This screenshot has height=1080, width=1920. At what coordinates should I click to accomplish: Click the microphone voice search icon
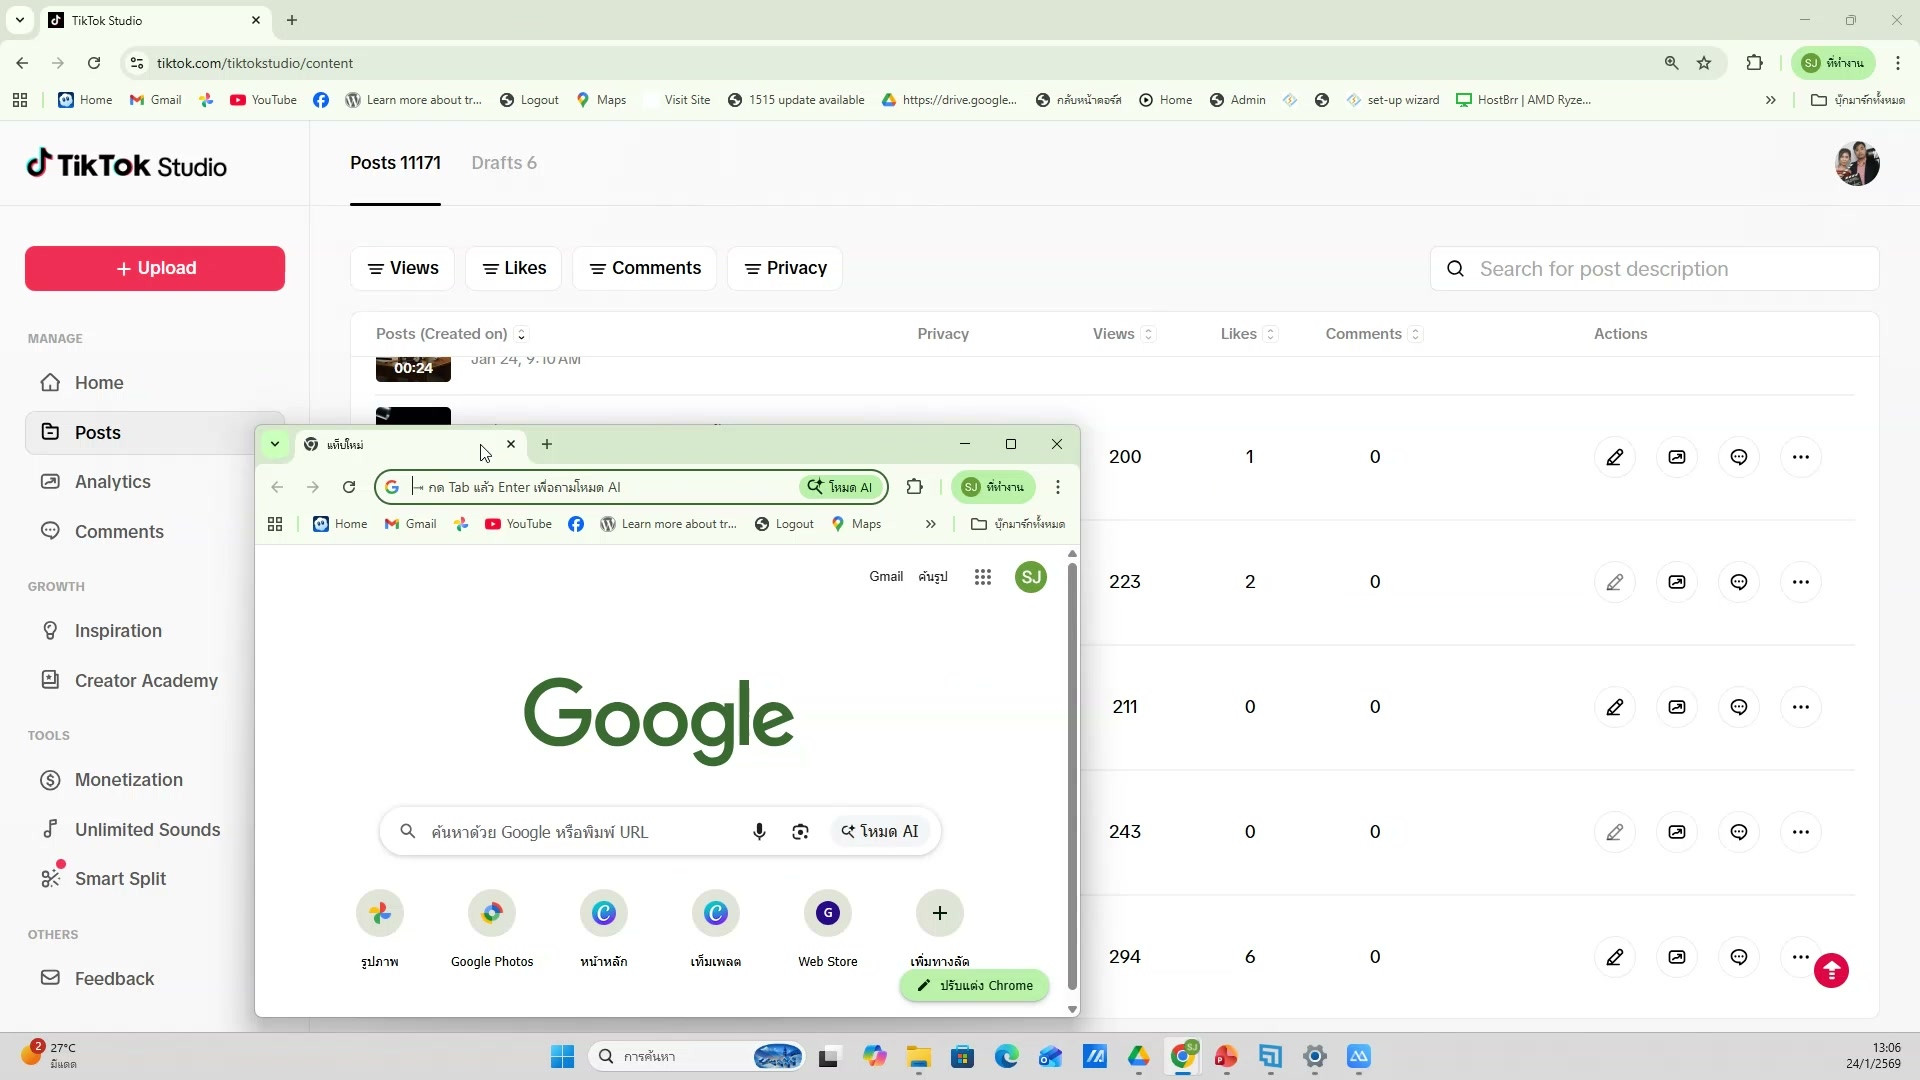pyautogui.click(x=759, y=831)
